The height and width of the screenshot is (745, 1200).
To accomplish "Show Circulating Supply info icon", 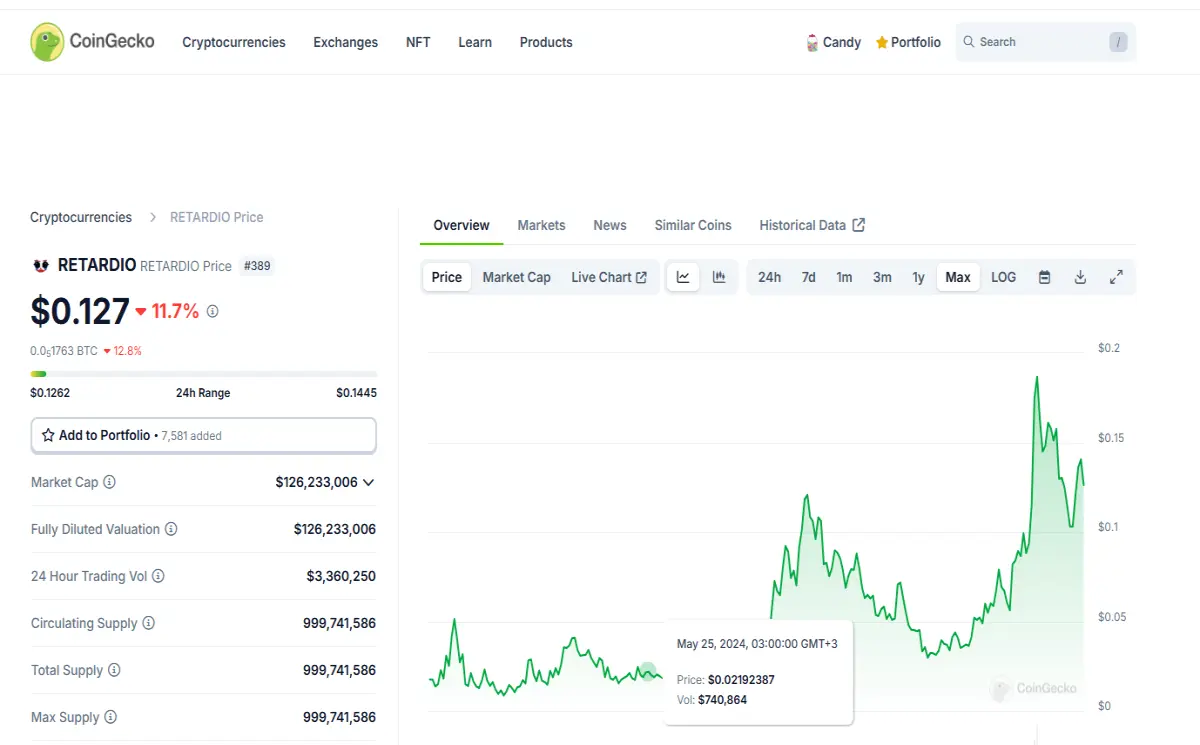I will 148,623.
